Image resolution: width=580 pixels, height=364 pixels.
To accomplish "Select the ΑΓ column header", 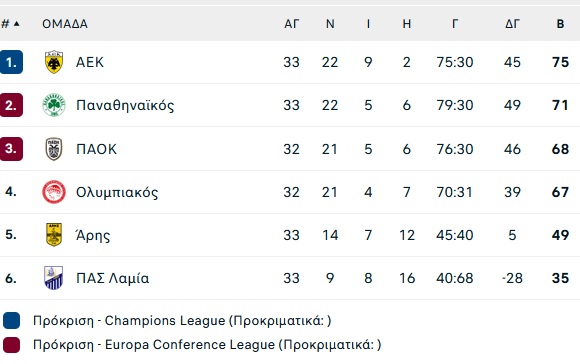I will coord(291,24).
